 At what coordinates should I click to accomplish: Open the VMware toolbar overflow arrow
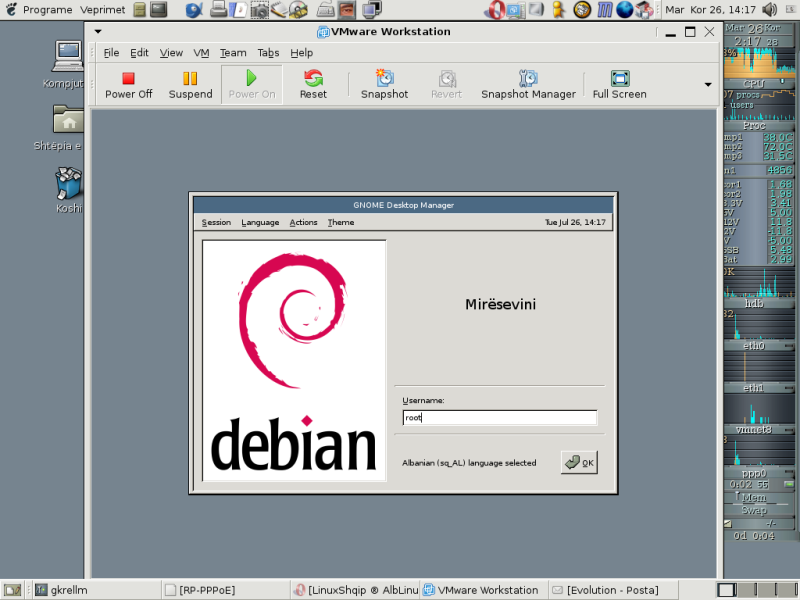tap(708, 85)
